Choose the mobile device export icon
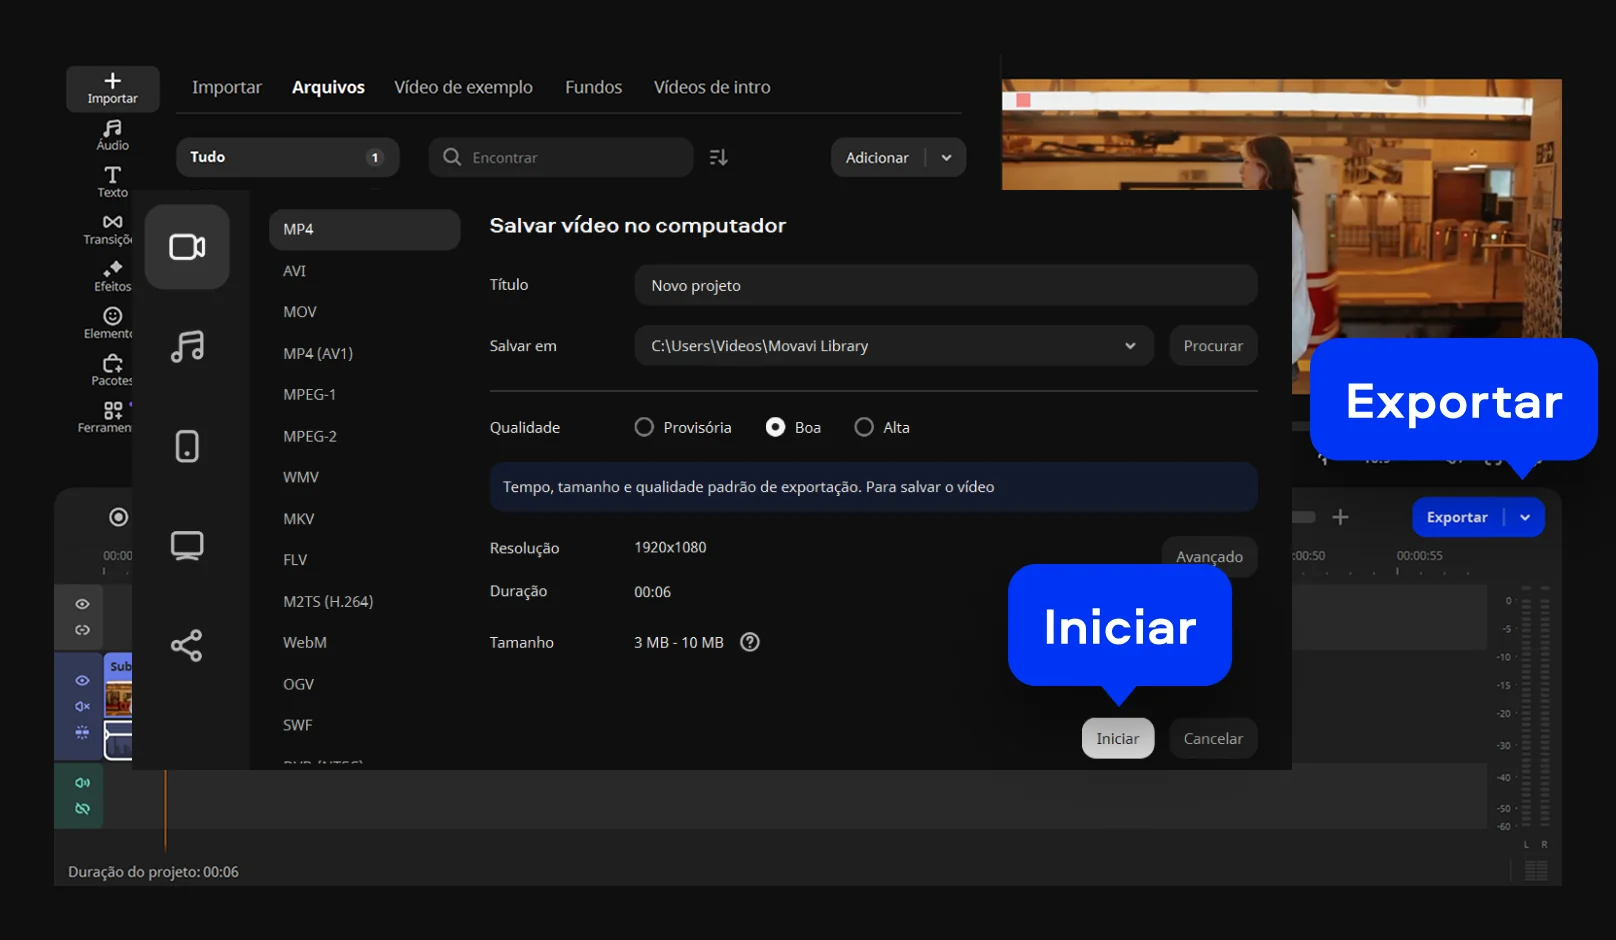 tap(187, 446)
